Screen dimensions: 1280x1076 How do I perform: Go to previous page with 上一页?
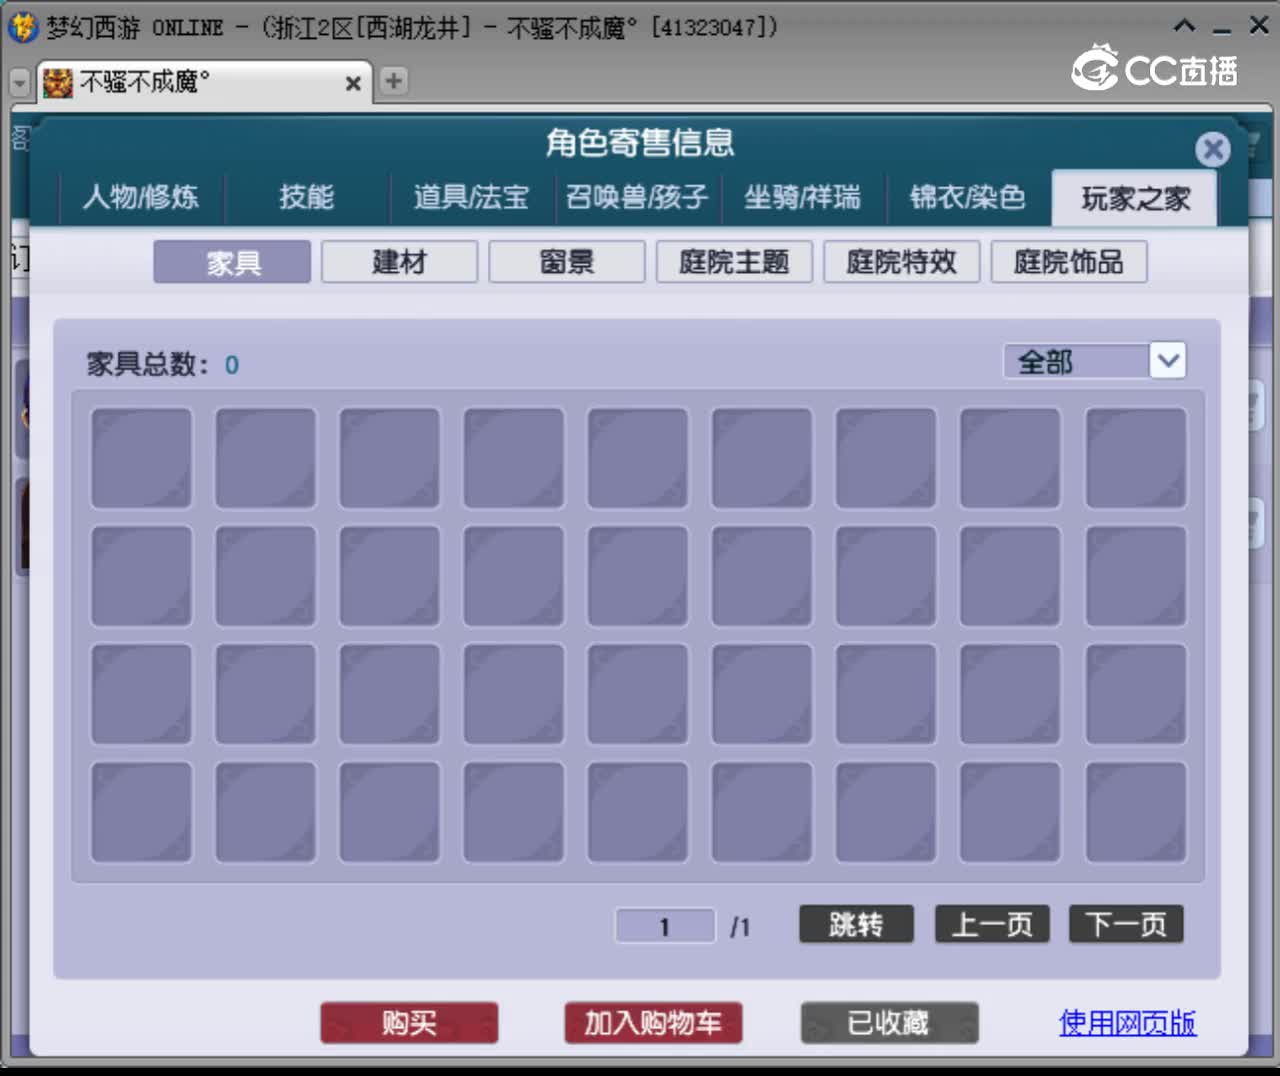tap(991, 924)
